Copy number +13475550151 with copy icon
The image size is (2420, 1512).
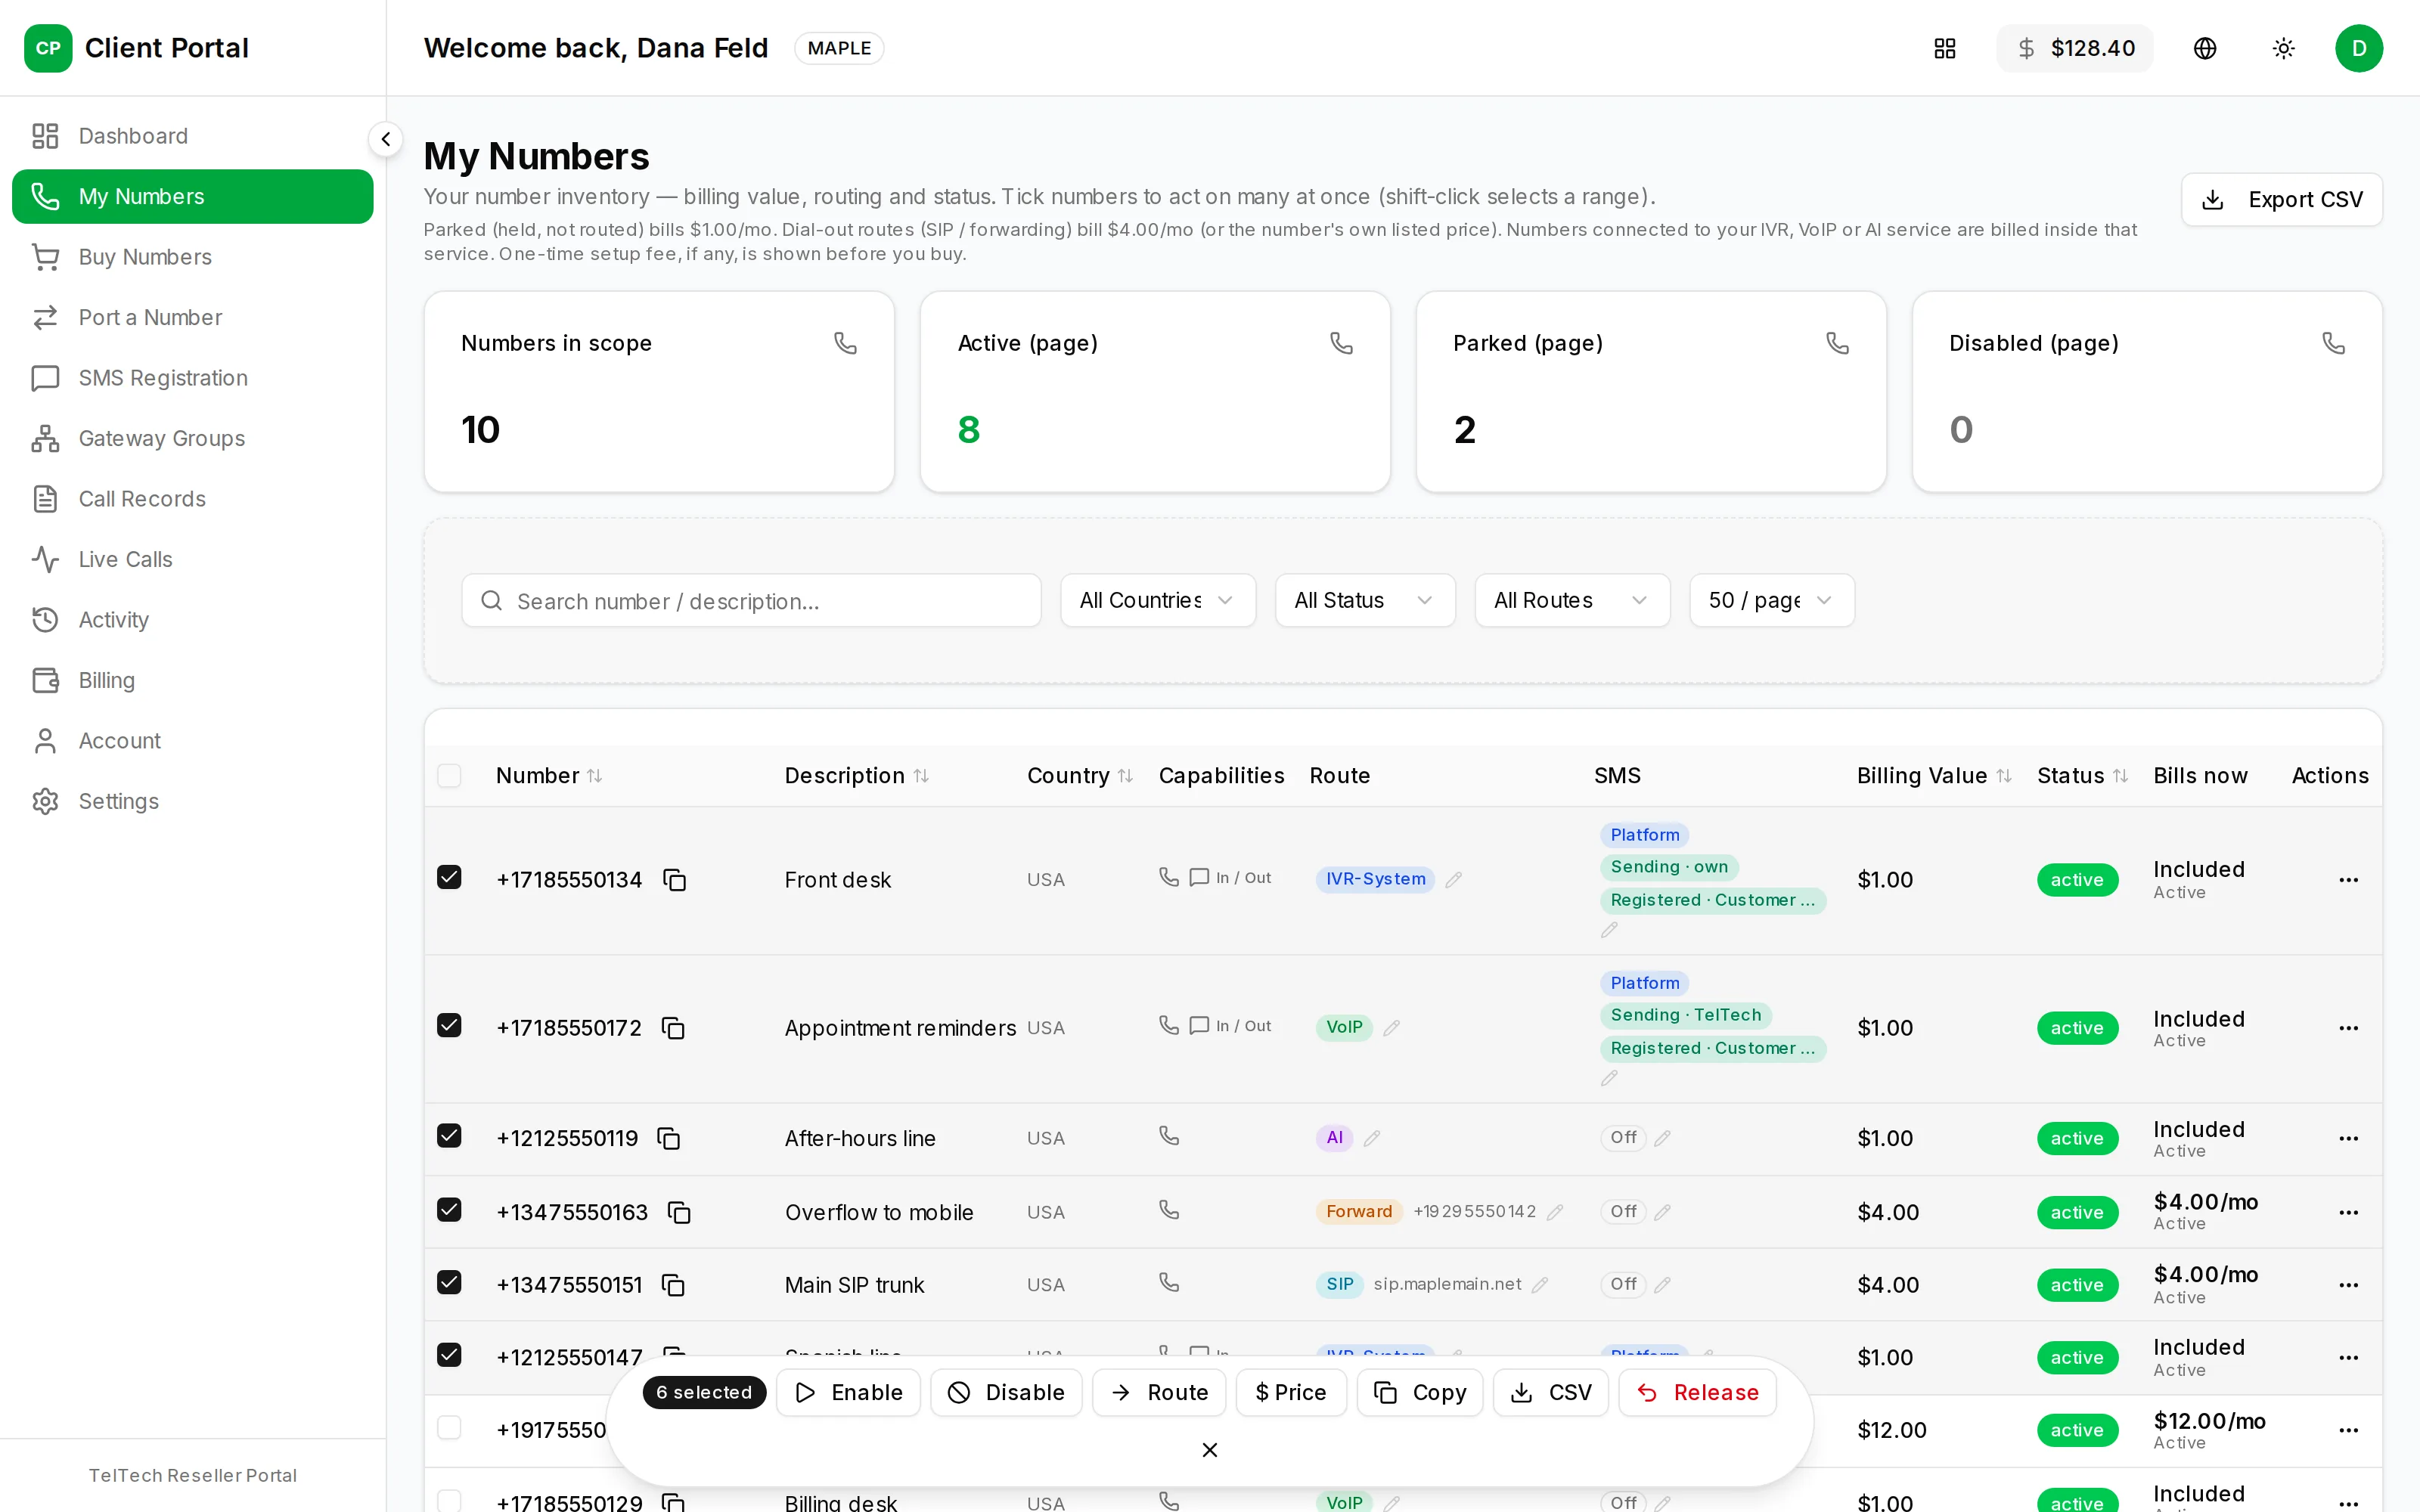pyautogui.click(x=674, y=1285)
